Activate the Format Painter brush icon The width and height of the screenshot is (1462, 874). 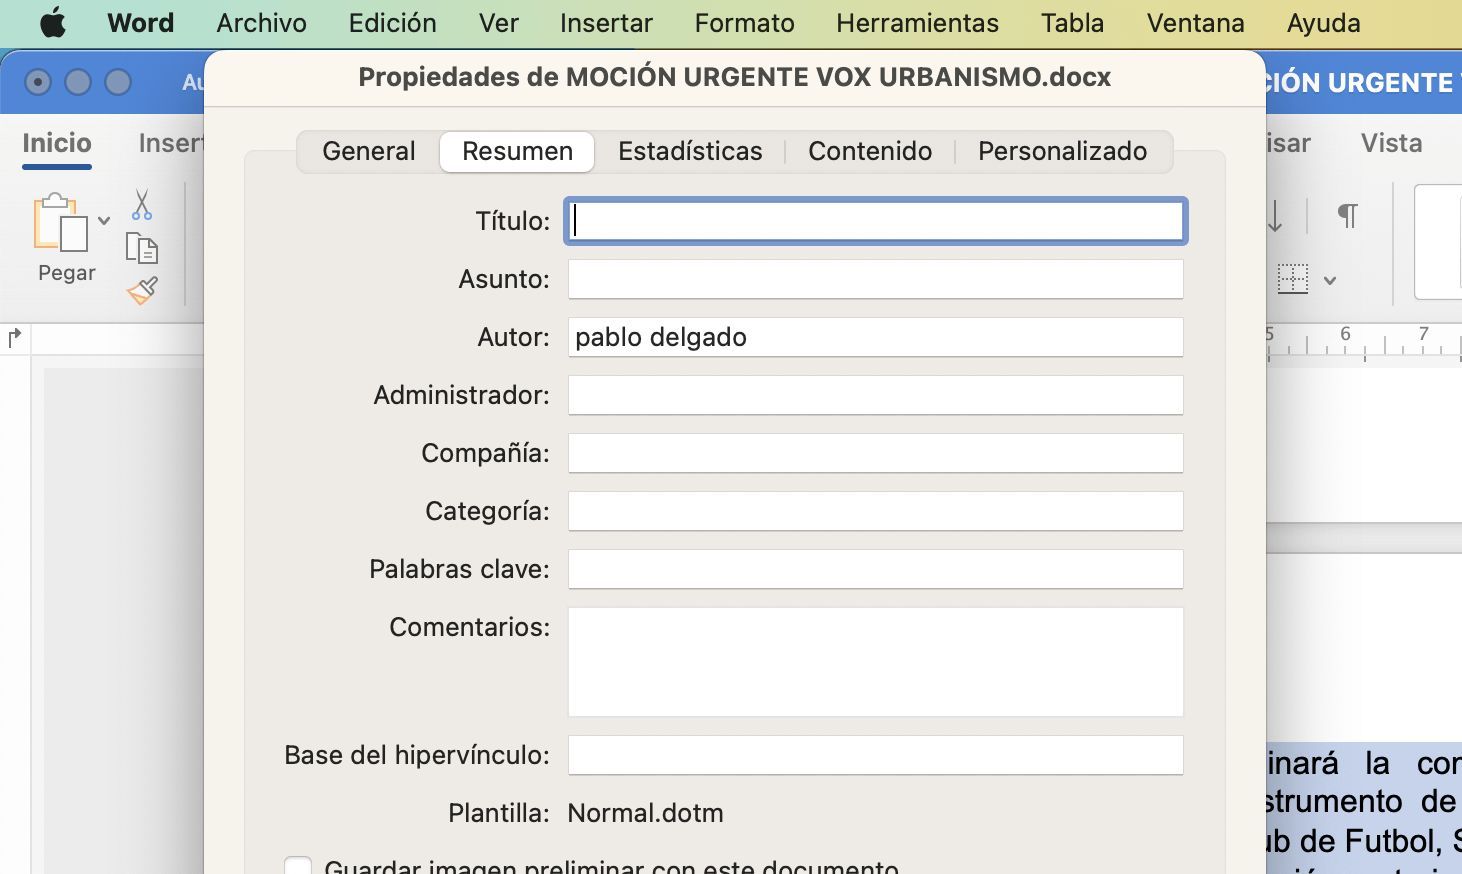coord(142,291)
